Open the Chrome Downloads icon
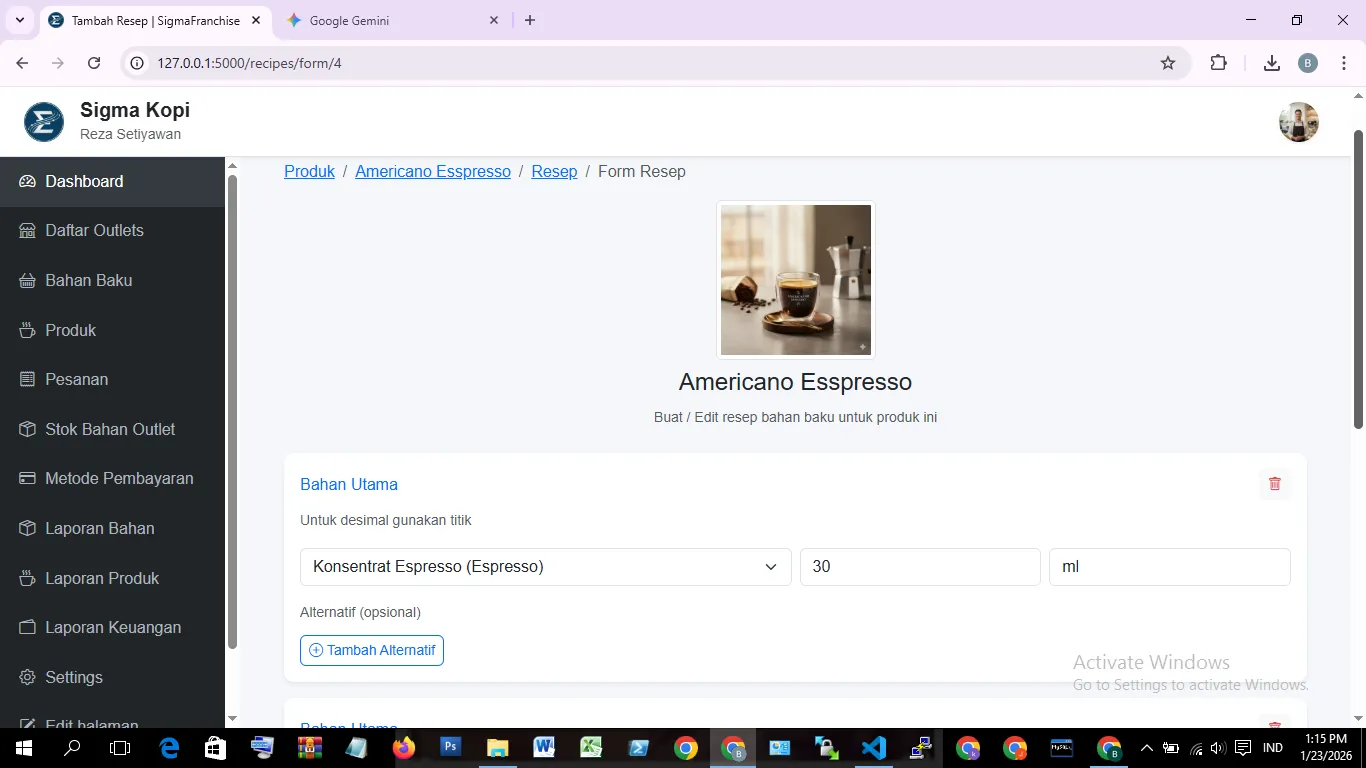1366x768 pixels. click(x=1272, y=63)
